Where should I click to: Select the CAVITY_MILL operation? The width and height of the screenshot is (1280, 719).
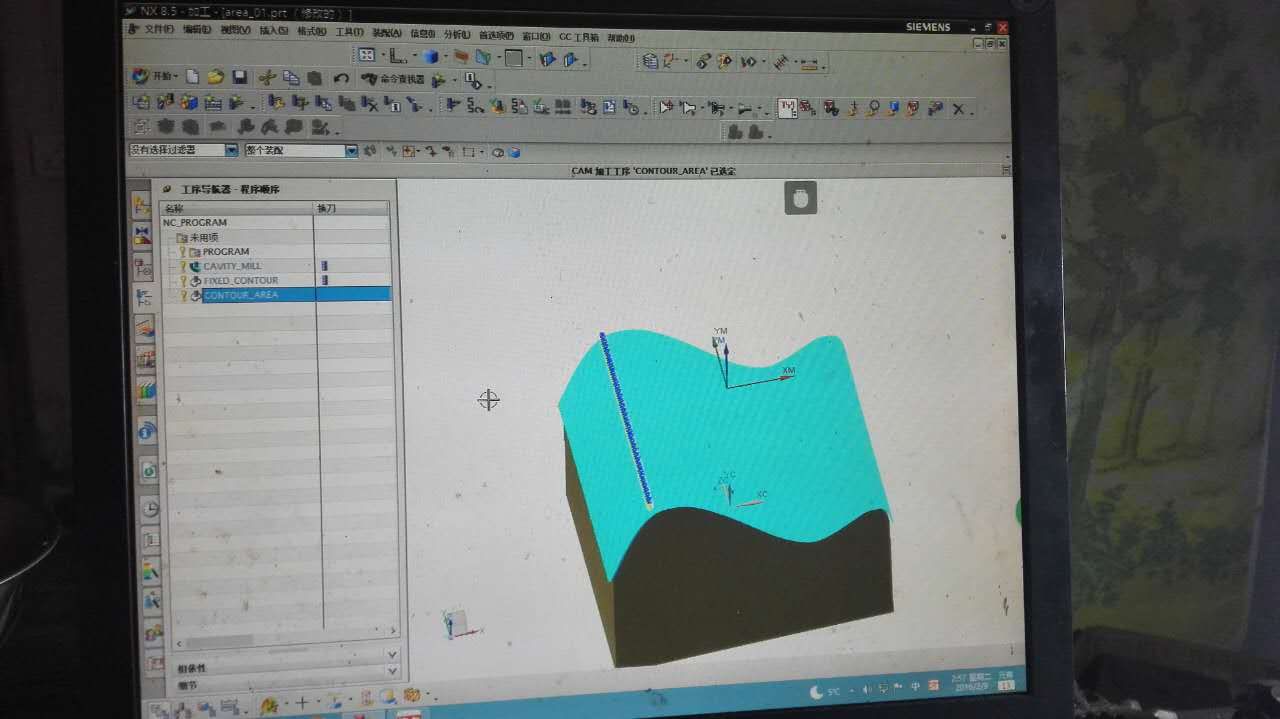[232, 266]
